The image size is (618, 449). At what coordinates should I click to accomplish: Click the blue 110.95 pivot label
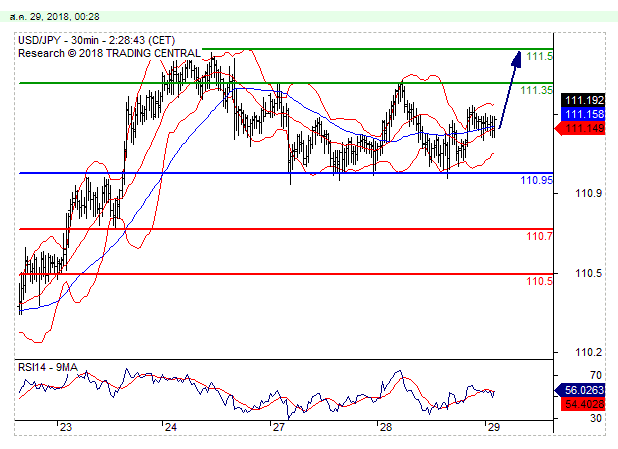[x=536, y=180]
